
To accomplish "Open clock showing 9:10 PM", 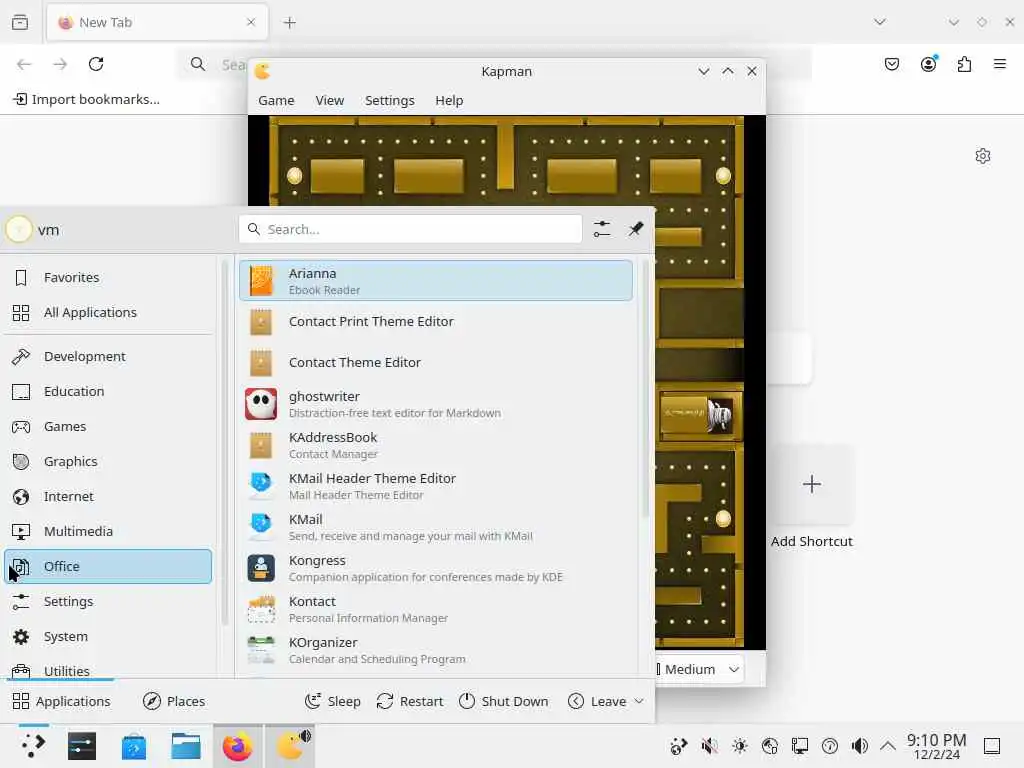I will click(936, 746).
